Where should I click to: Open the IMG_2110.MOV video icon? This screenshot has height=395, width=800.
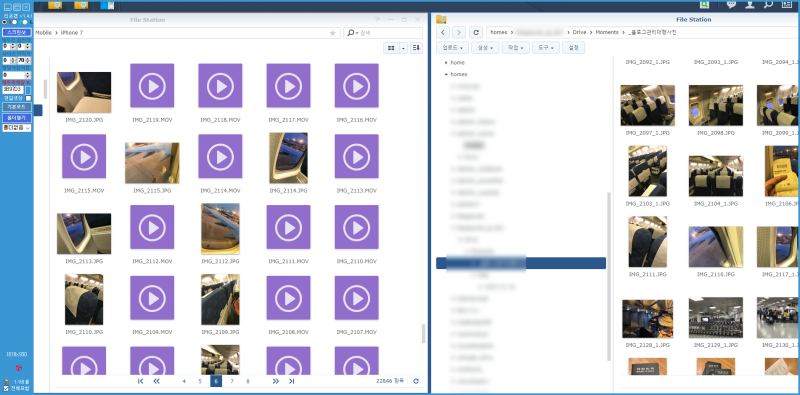pyautogui.click(x=357, y=227)
